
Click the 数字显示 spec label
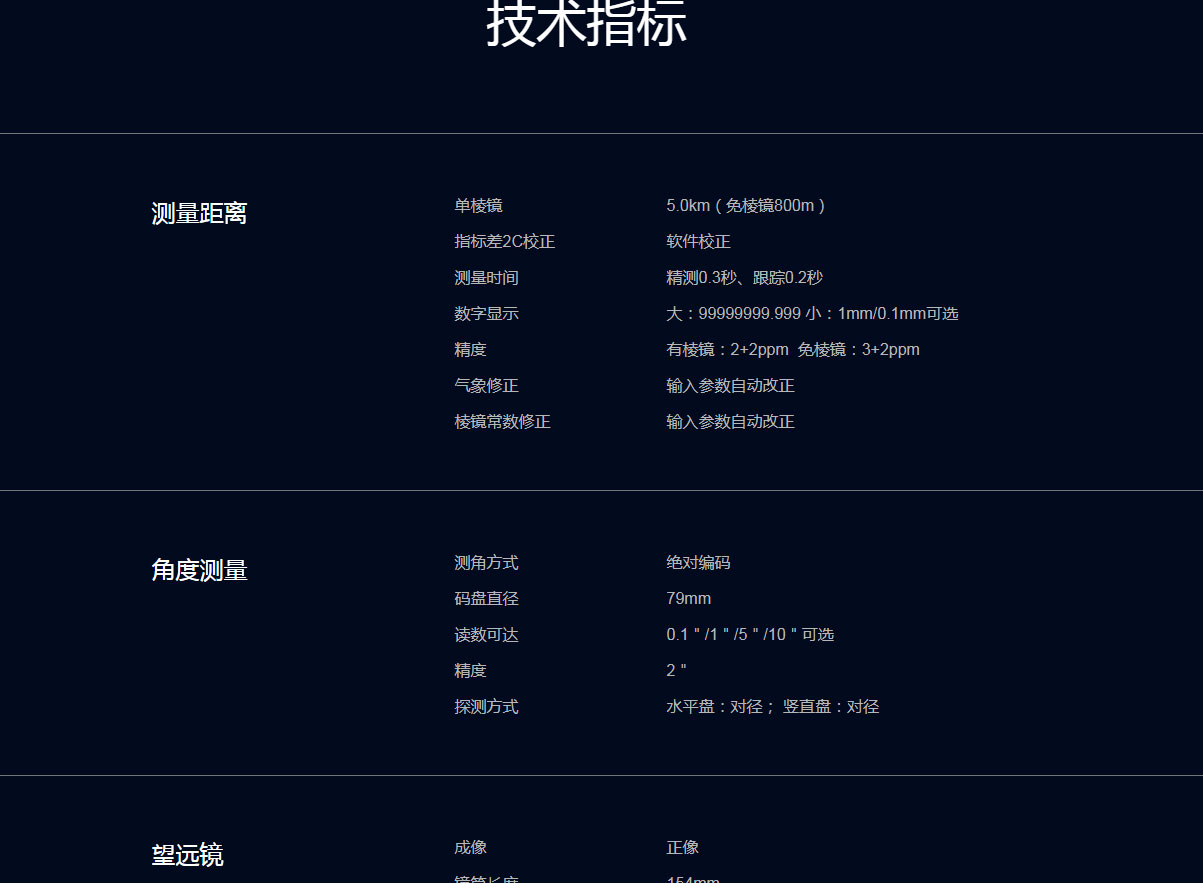(x=486, y=314)
